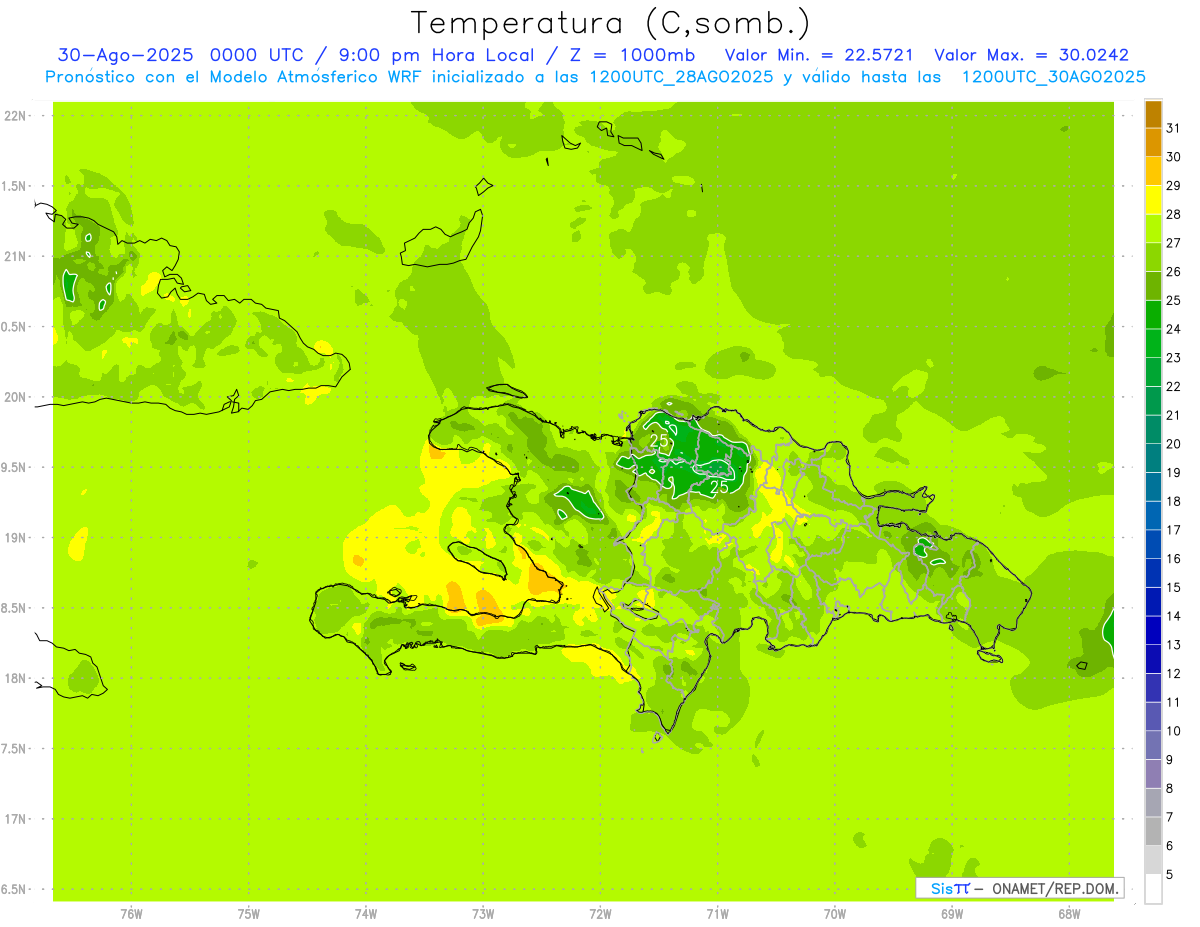Click the legend swatch between 29 and 30
This screenshot has height=927, width=1200.
click(x=1153, y=172)
